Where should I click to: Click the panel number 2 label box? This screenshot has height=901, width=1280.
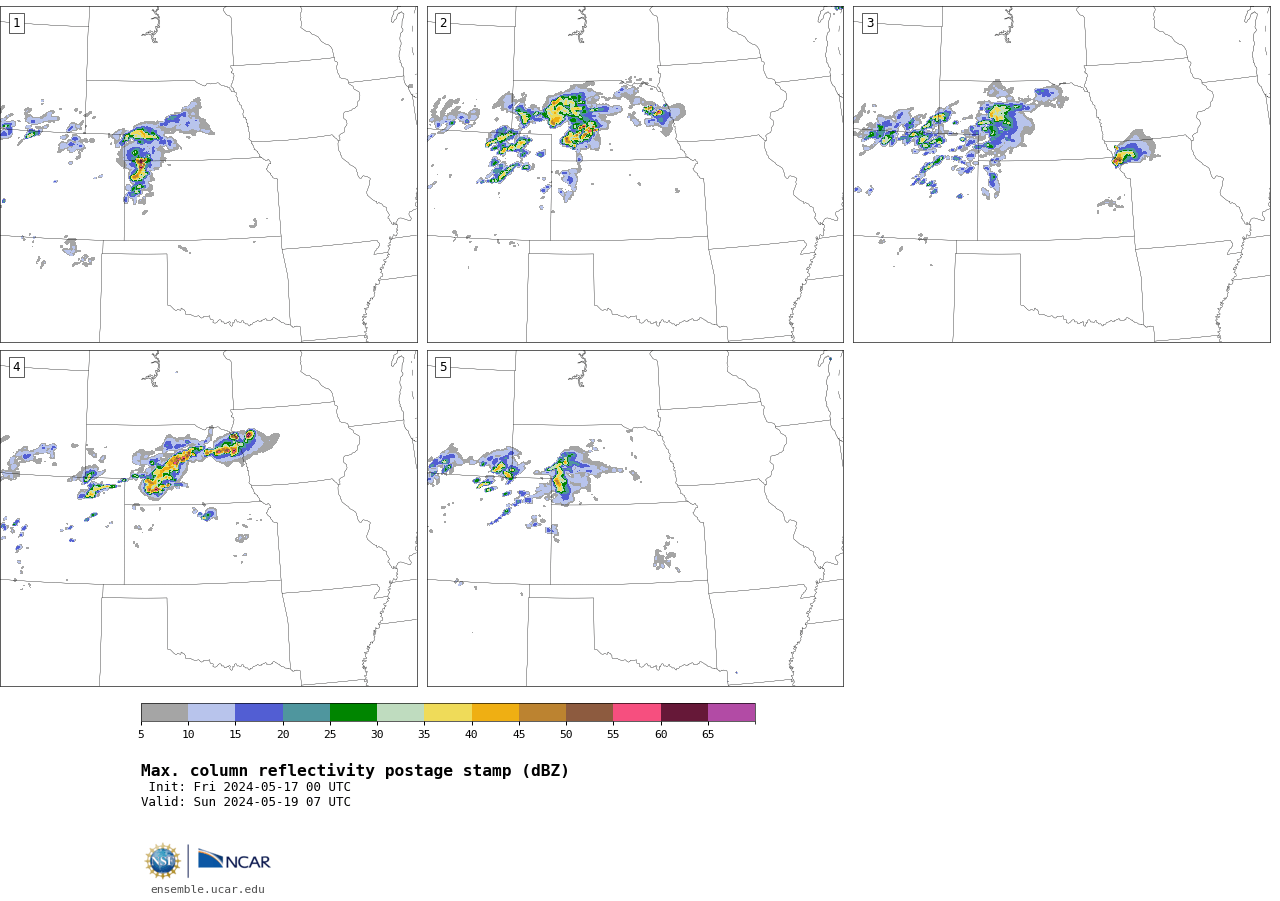click(443, 23)
